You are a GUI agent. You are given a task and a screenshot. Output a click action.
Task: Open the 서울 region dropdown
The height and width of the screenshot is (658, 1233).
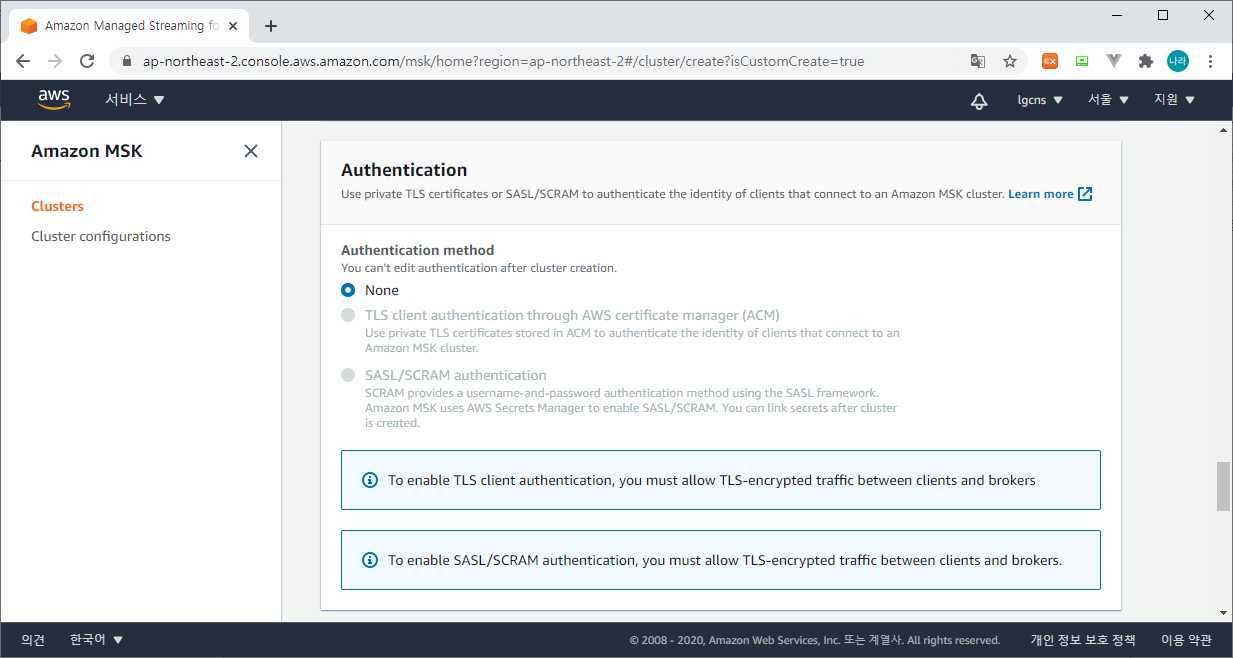click(1109, 100)
